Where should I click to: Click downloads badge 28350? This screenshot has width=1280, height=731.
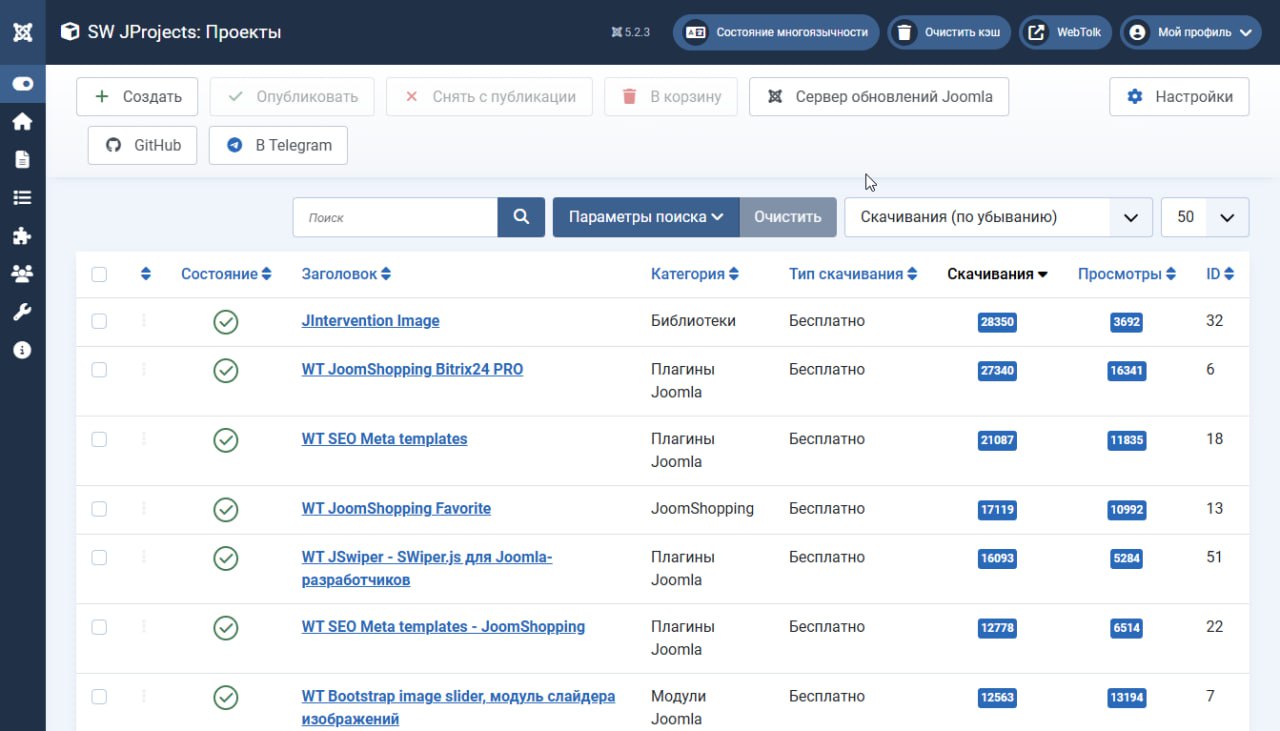coord(997,322)
